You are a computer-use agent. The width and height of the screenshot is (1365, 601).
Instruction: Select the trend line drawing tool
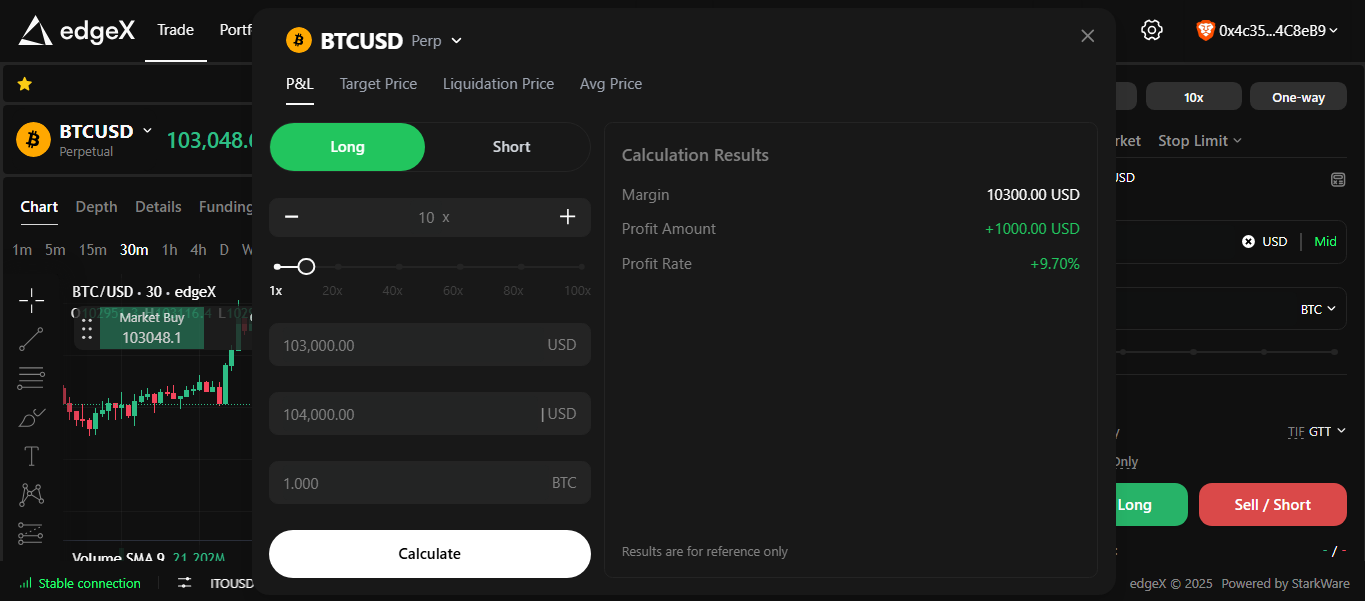[x=31, y=339]
